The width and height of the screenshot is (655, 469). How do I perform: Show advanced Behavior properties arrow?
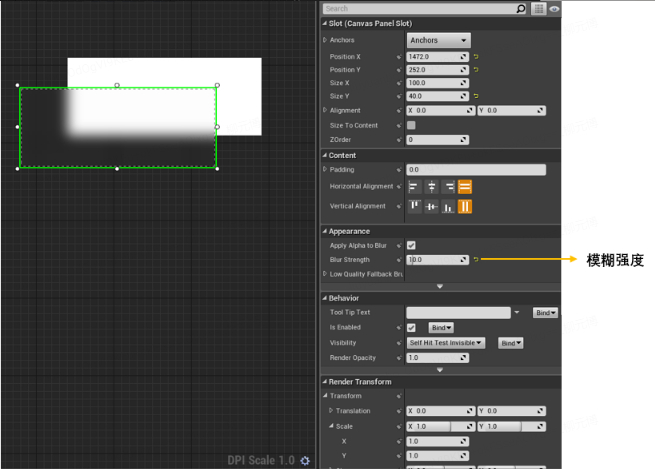click(x=440, y=370)
